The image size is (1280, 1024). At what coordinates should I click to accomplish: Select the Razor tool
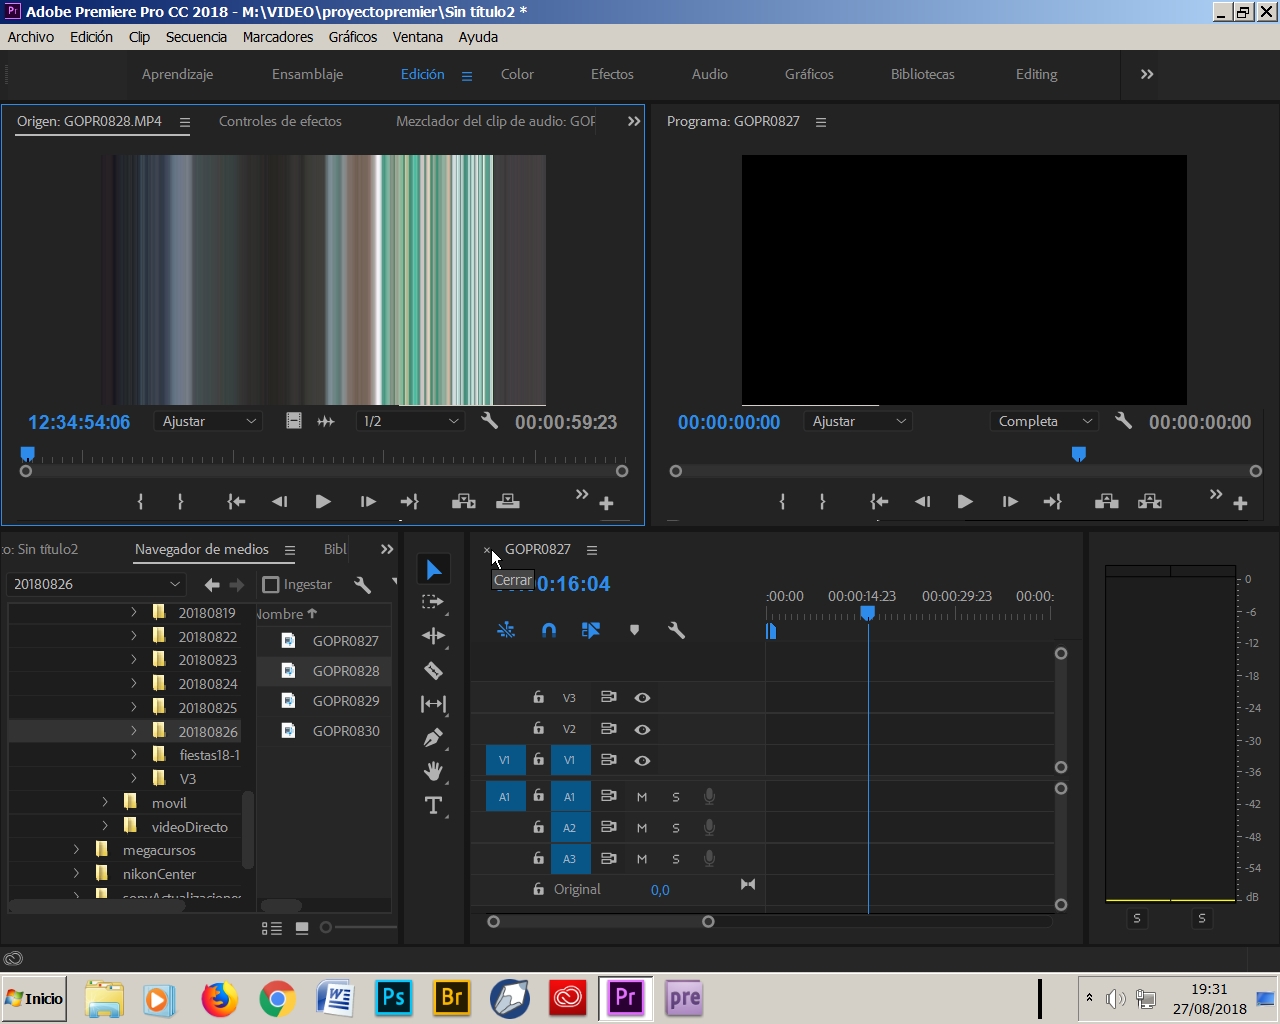point(433,670)
